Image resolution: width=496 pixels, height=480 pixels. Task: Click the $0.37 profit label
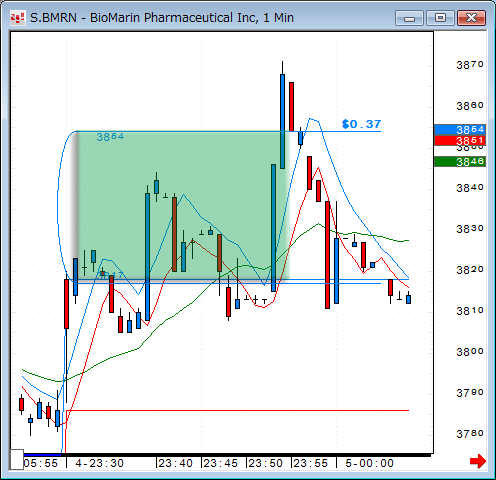point(361,124)
